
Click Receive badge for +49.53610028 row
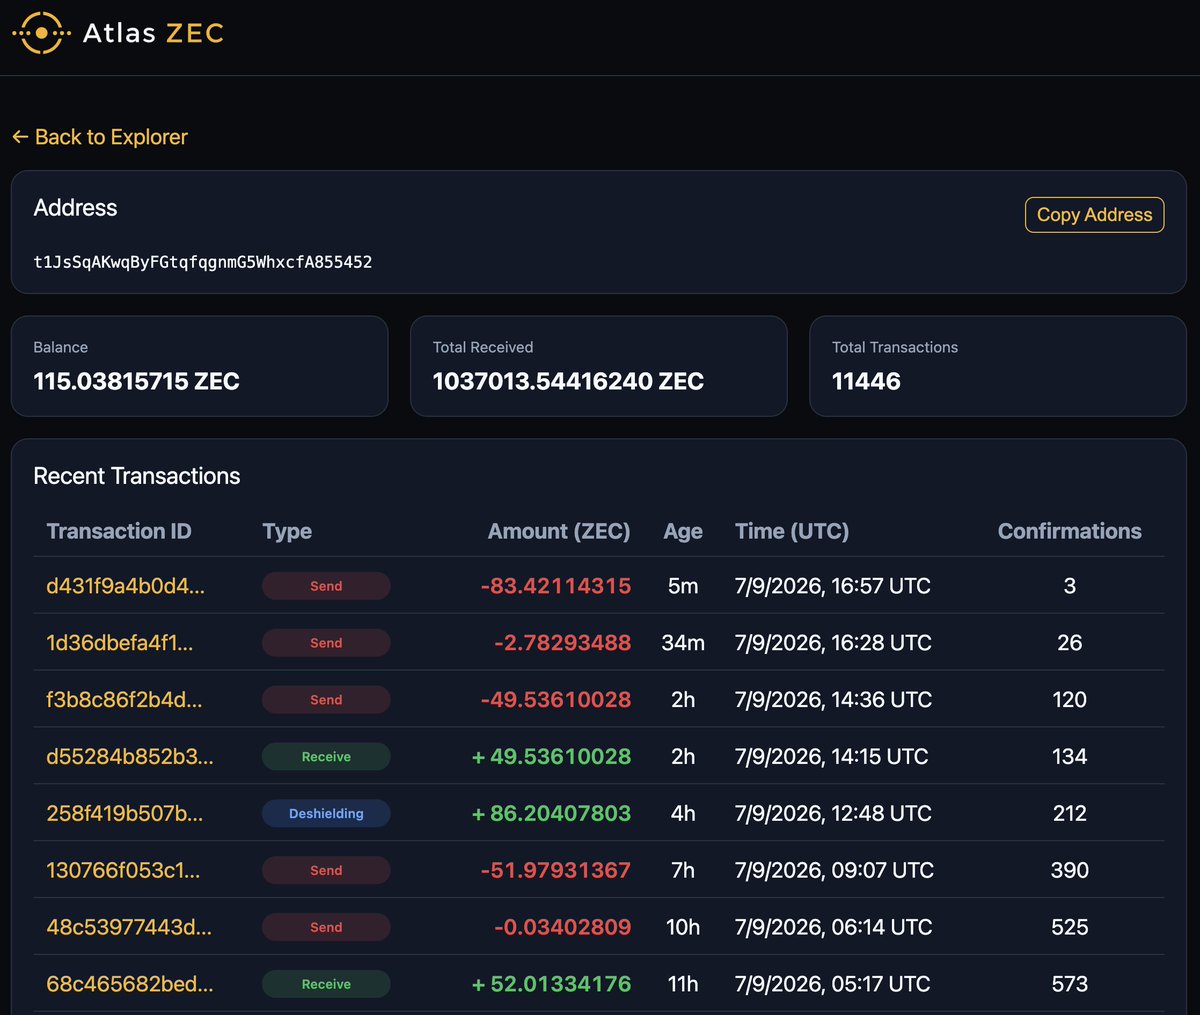(326, 757)
